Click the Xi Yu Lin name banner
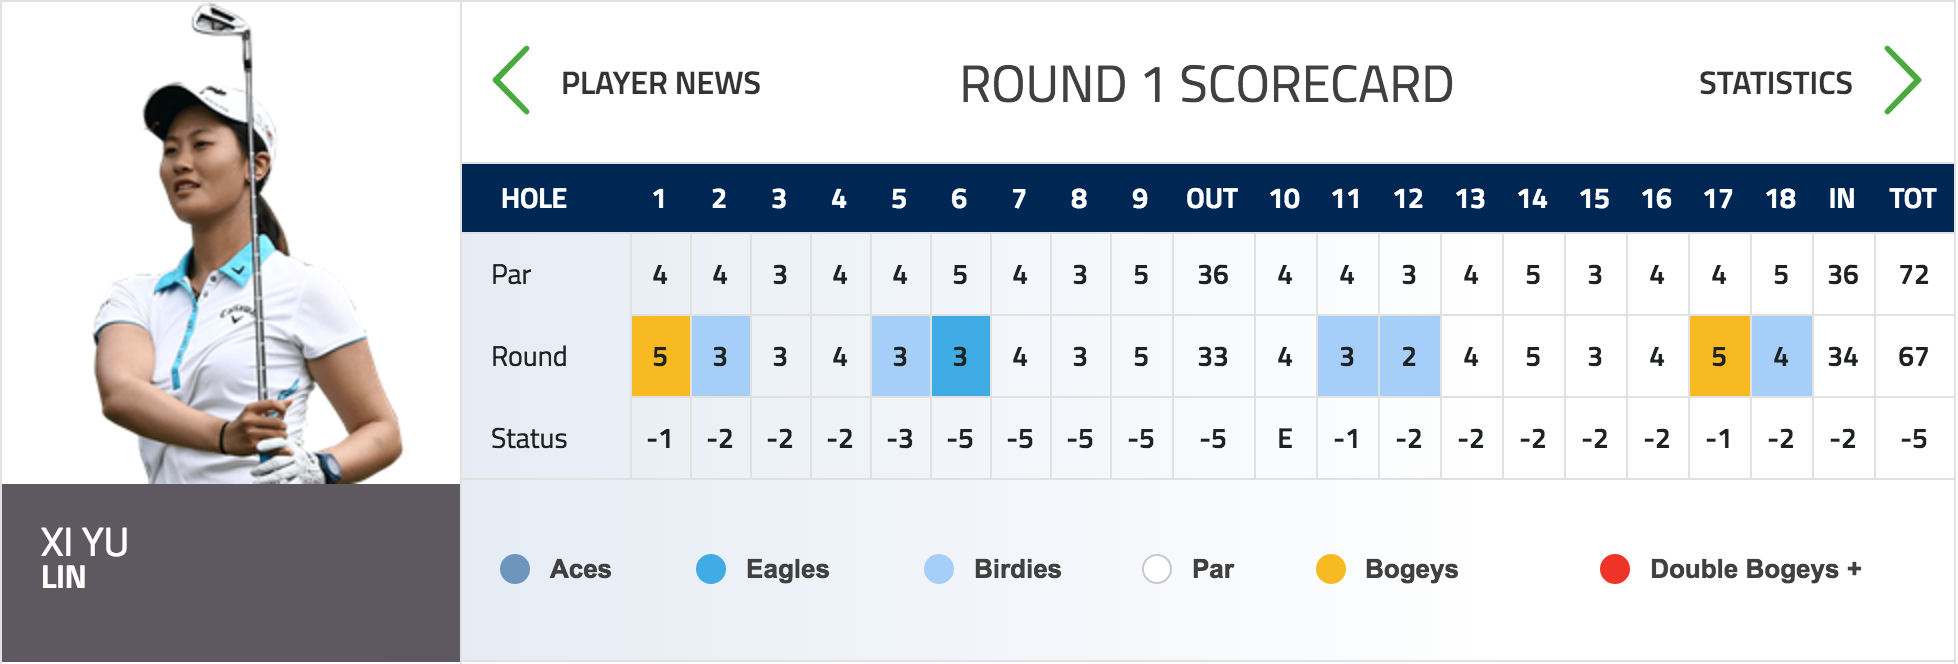 pos(230,572)
